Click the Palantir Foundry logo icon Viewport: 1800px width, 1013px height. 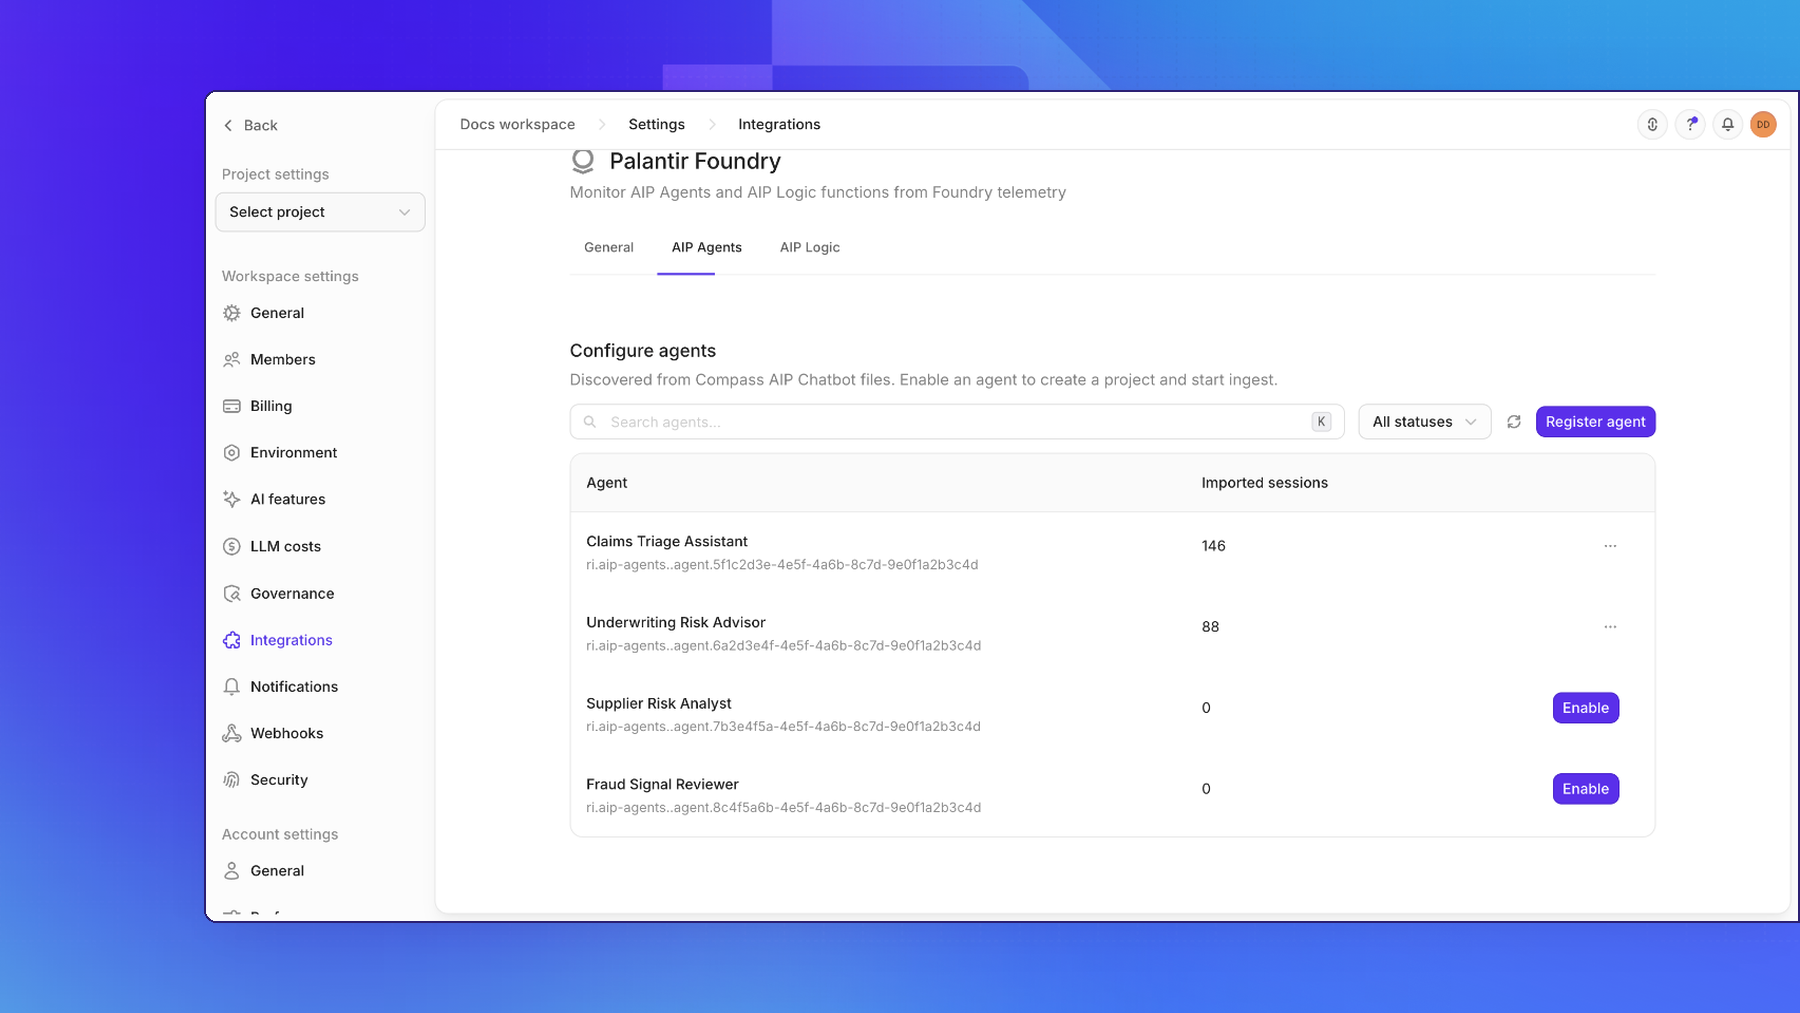(583, 160)
